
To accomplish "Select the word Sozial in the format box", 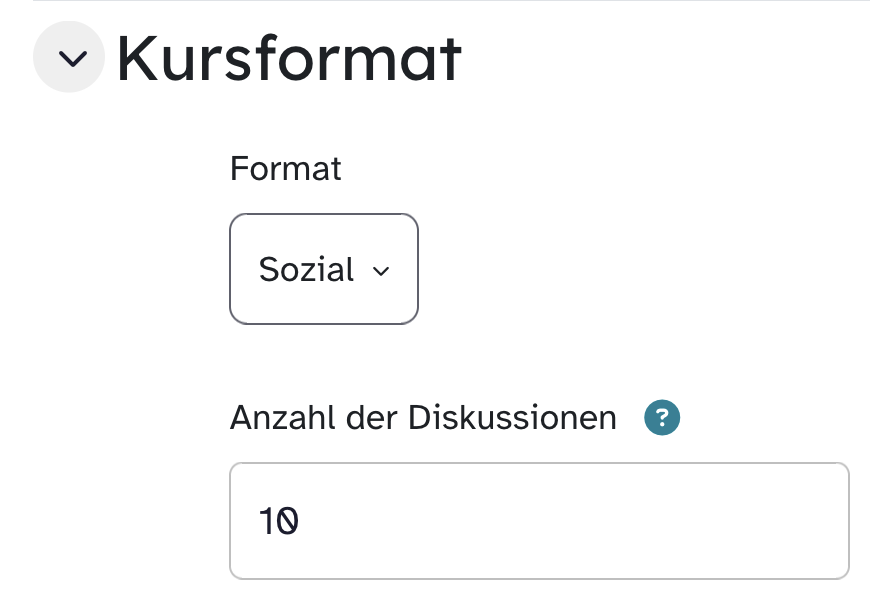I will click(306, 270).
